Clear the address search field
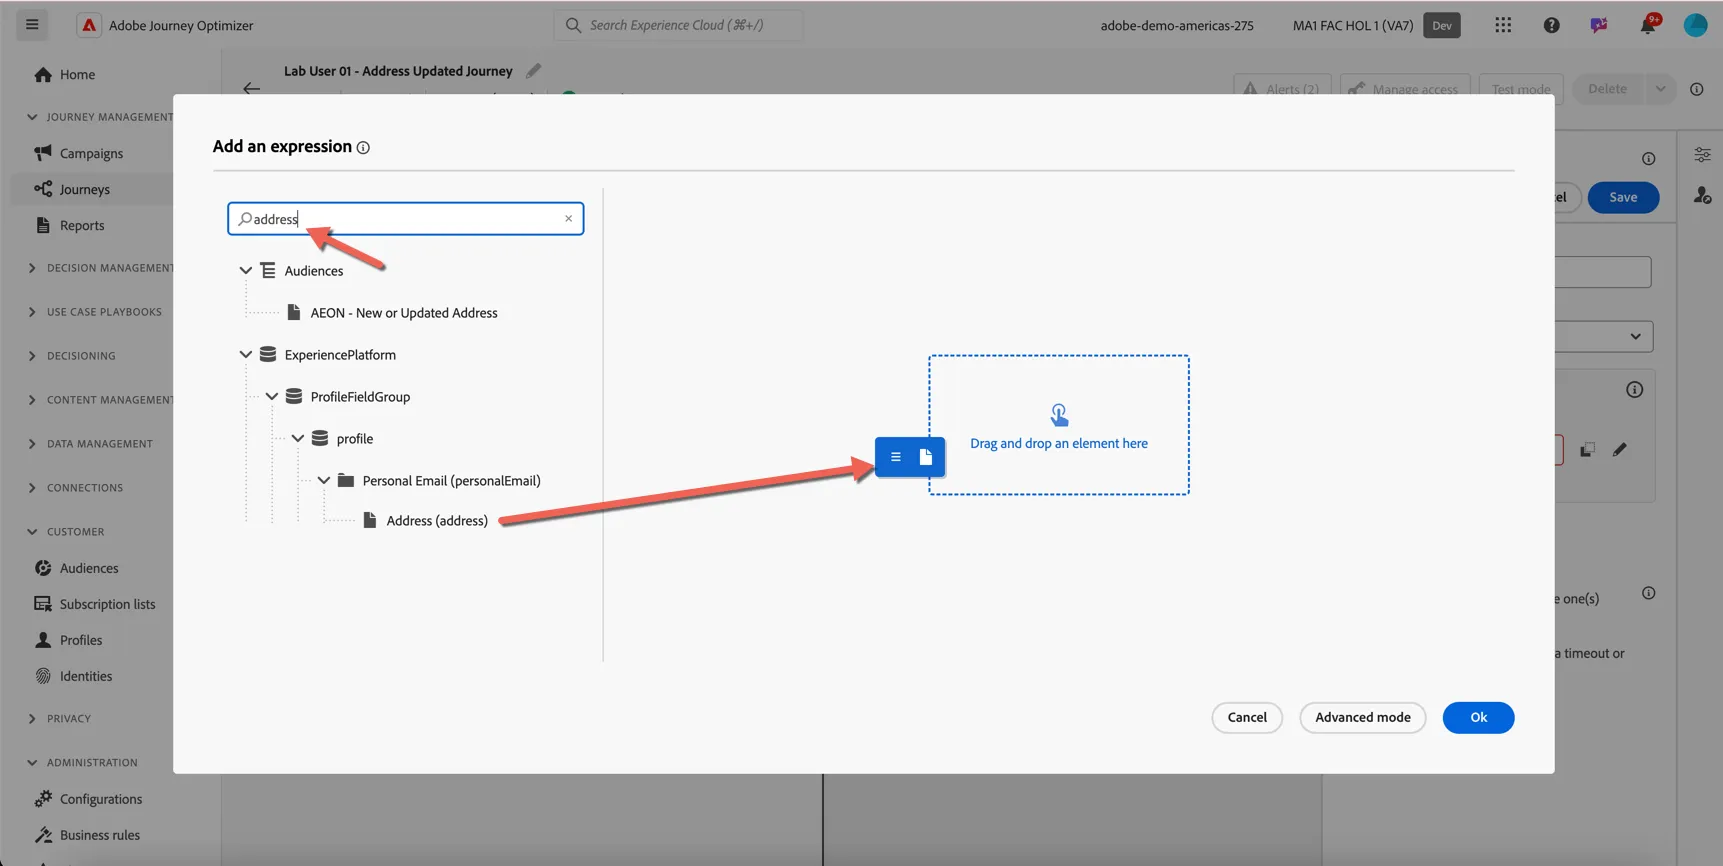Viewport: 1723px width, 866px height. [569, 219]
